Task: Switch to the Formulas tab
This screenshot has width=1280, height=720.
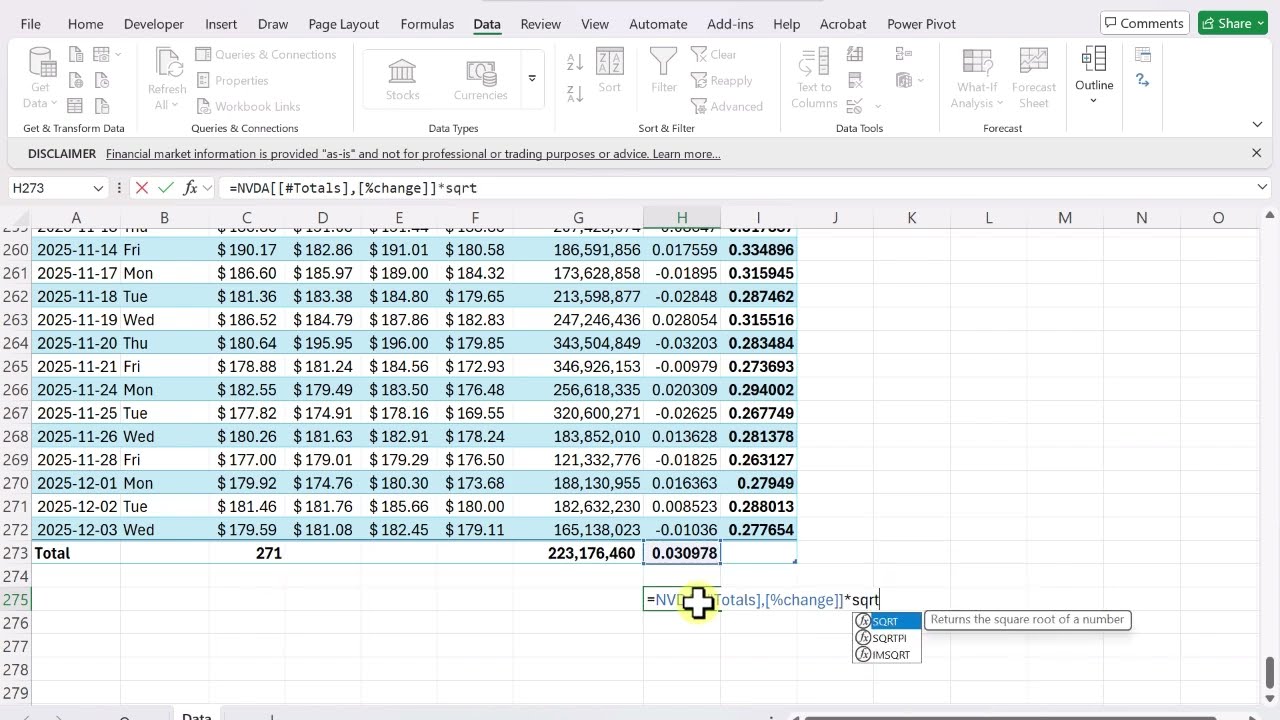Action: [x=427, y=24]
